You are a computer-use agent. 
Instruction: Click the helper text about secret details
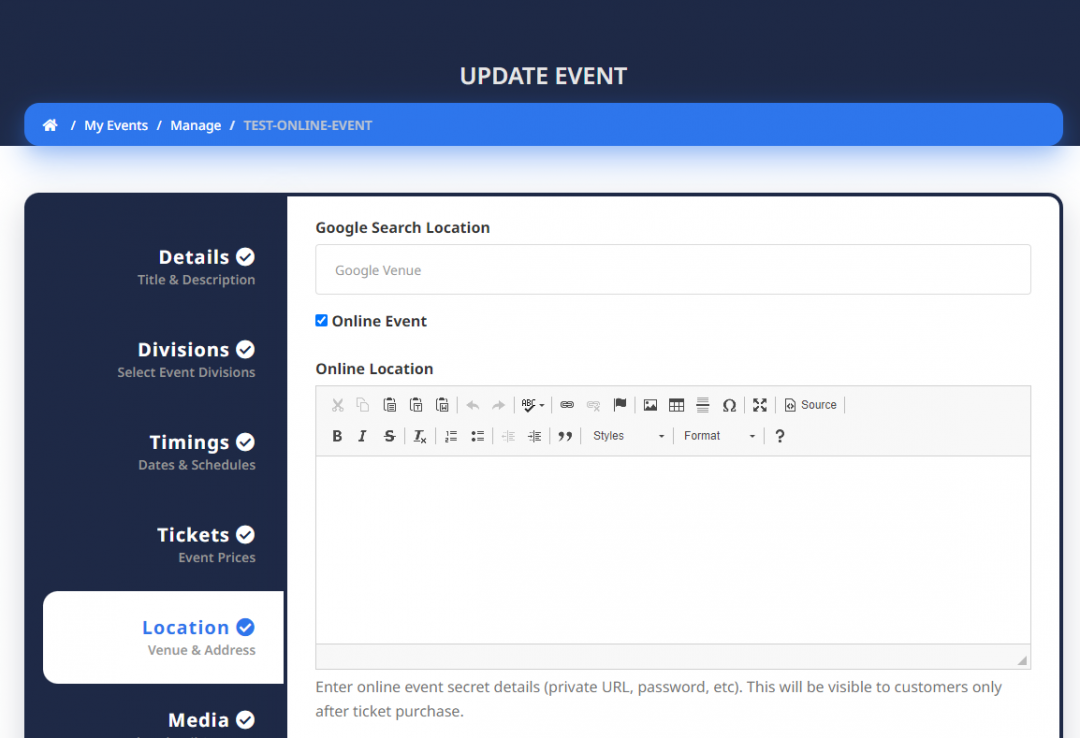[658, 699]
